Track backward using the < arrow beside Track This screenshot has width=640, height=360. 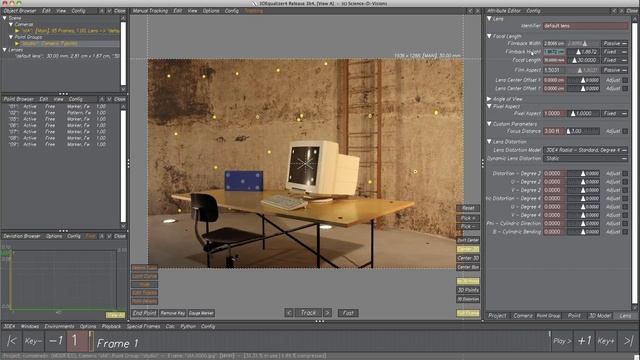[289, 313]
